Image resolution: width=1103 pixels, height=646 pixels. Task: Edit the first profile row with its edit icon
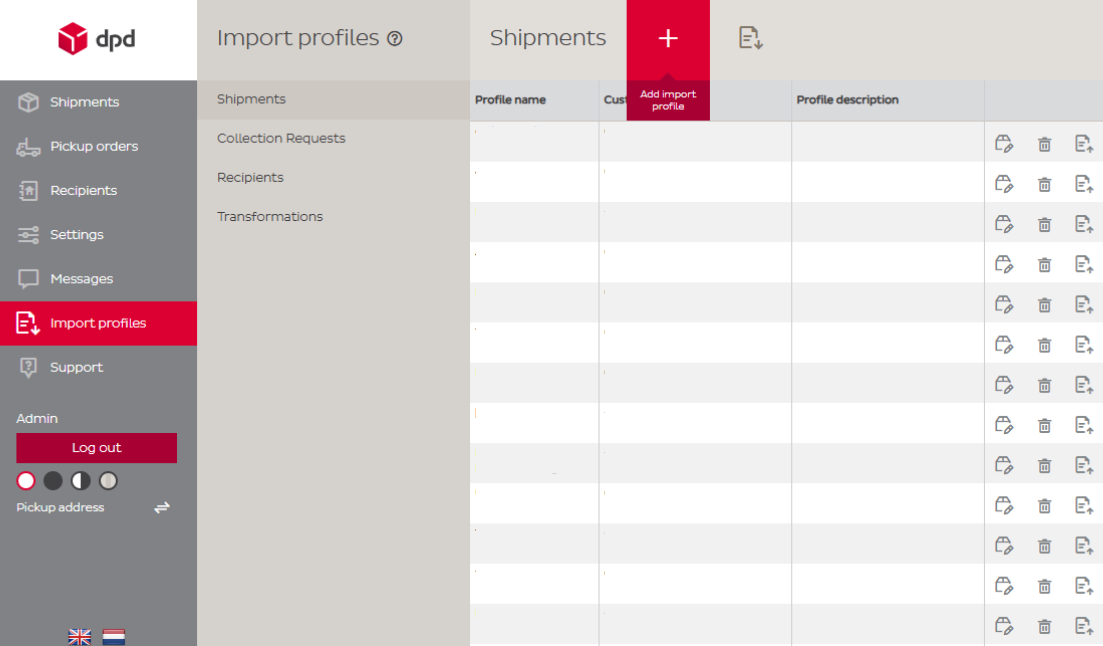click(1004, 144)
